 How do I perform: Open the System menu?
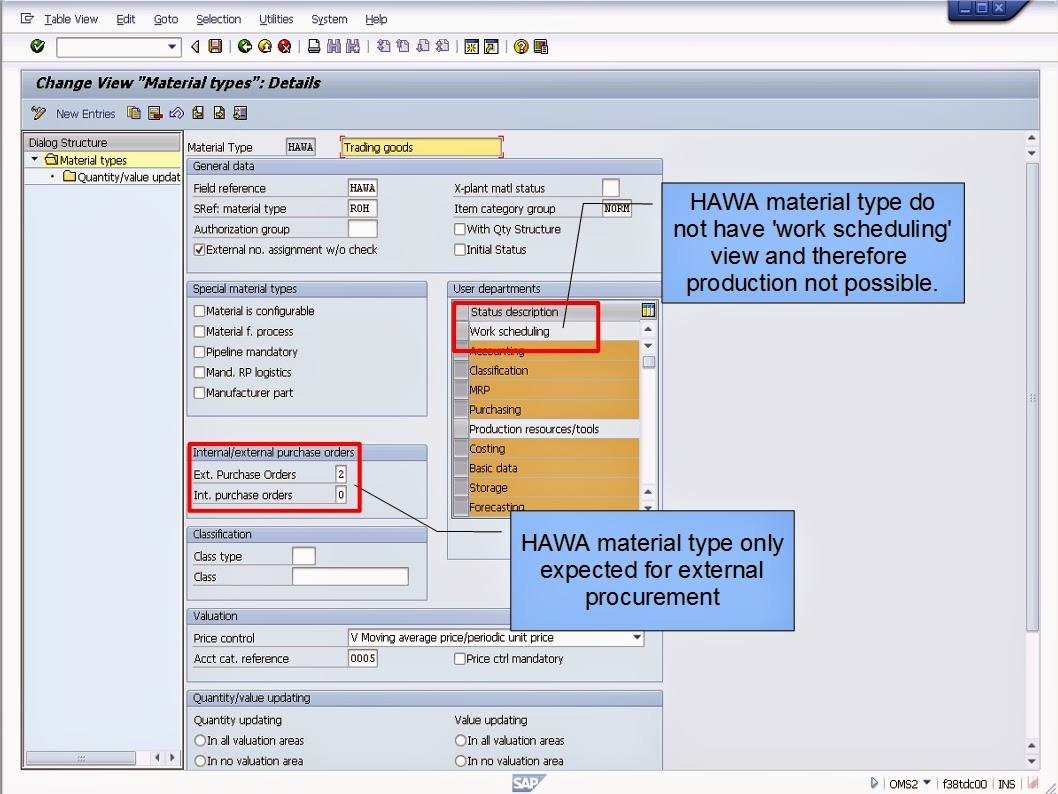(329, 19)
